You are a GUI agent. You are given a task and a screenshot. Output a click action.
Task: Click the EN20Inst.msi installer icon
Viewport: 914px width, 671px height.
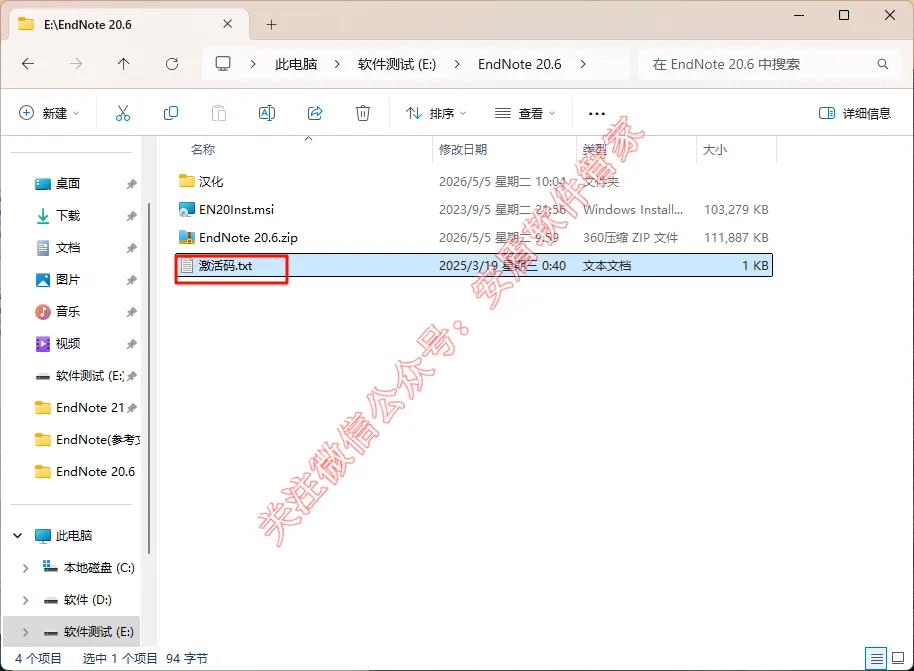tap(187, 210)
